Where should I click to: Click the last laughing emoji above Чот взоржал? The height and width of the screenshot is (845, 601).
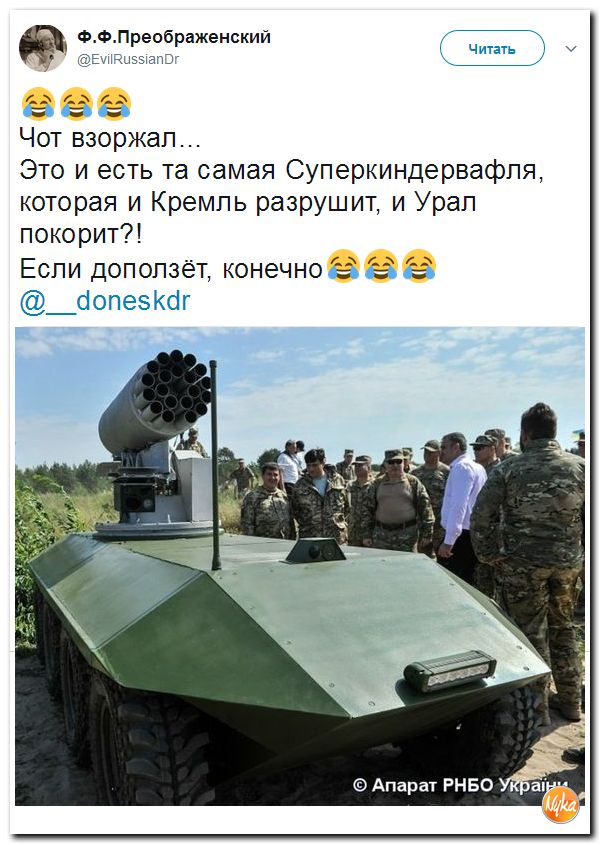pyautogui.click(x=114, y=103)
